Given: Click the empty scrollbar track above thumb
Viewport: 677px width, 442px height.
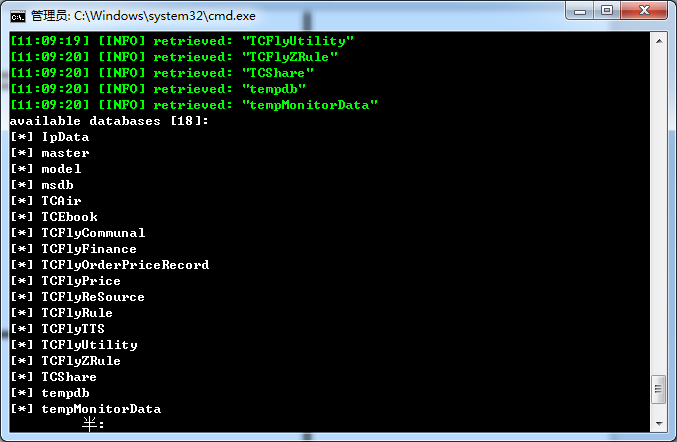Looking at the screenshot, I should click(x=659, y=212).
